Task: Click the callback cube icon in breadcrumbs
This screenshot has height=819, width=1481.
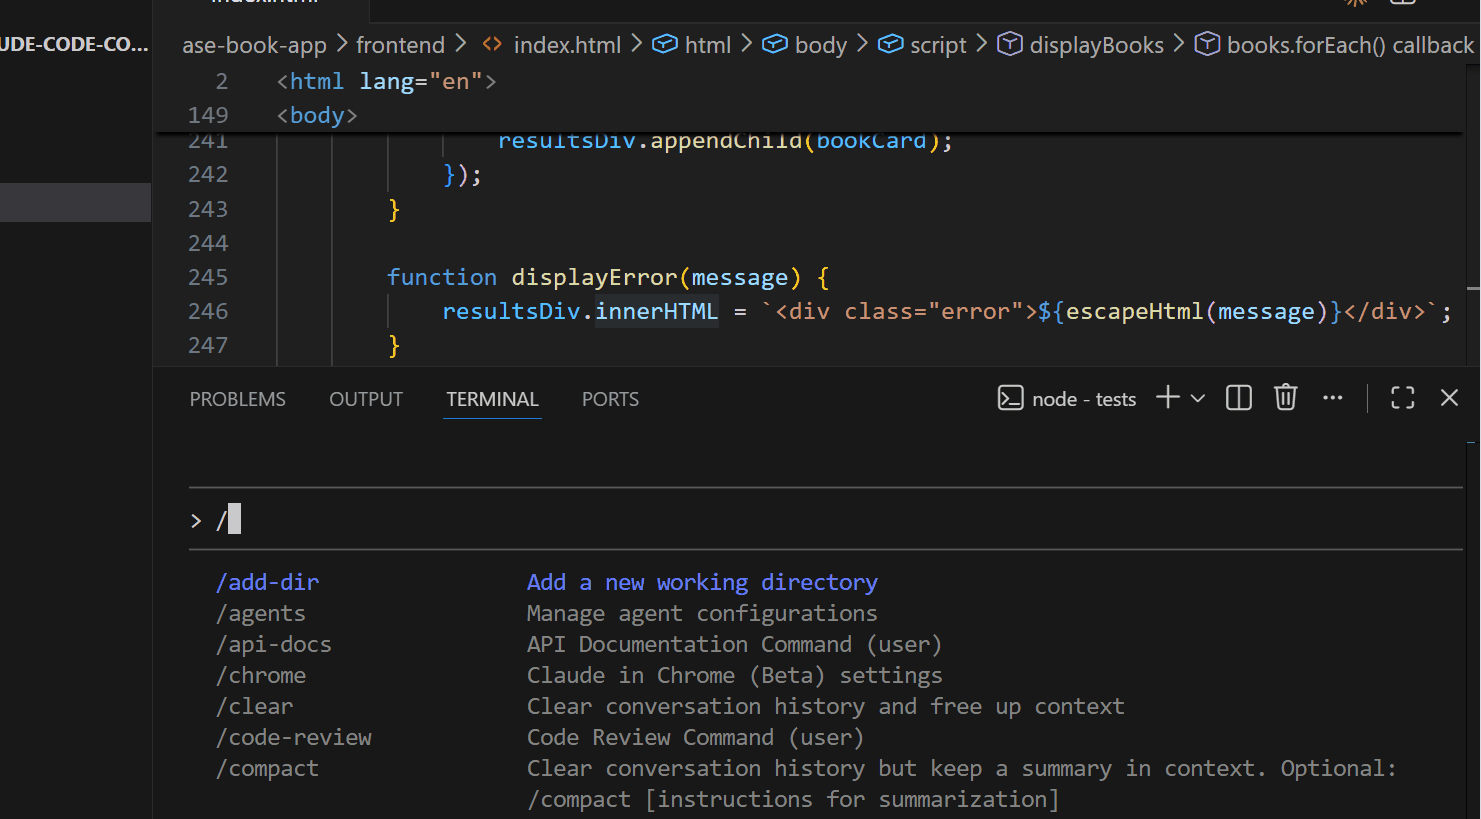Action: point(1207,44)
